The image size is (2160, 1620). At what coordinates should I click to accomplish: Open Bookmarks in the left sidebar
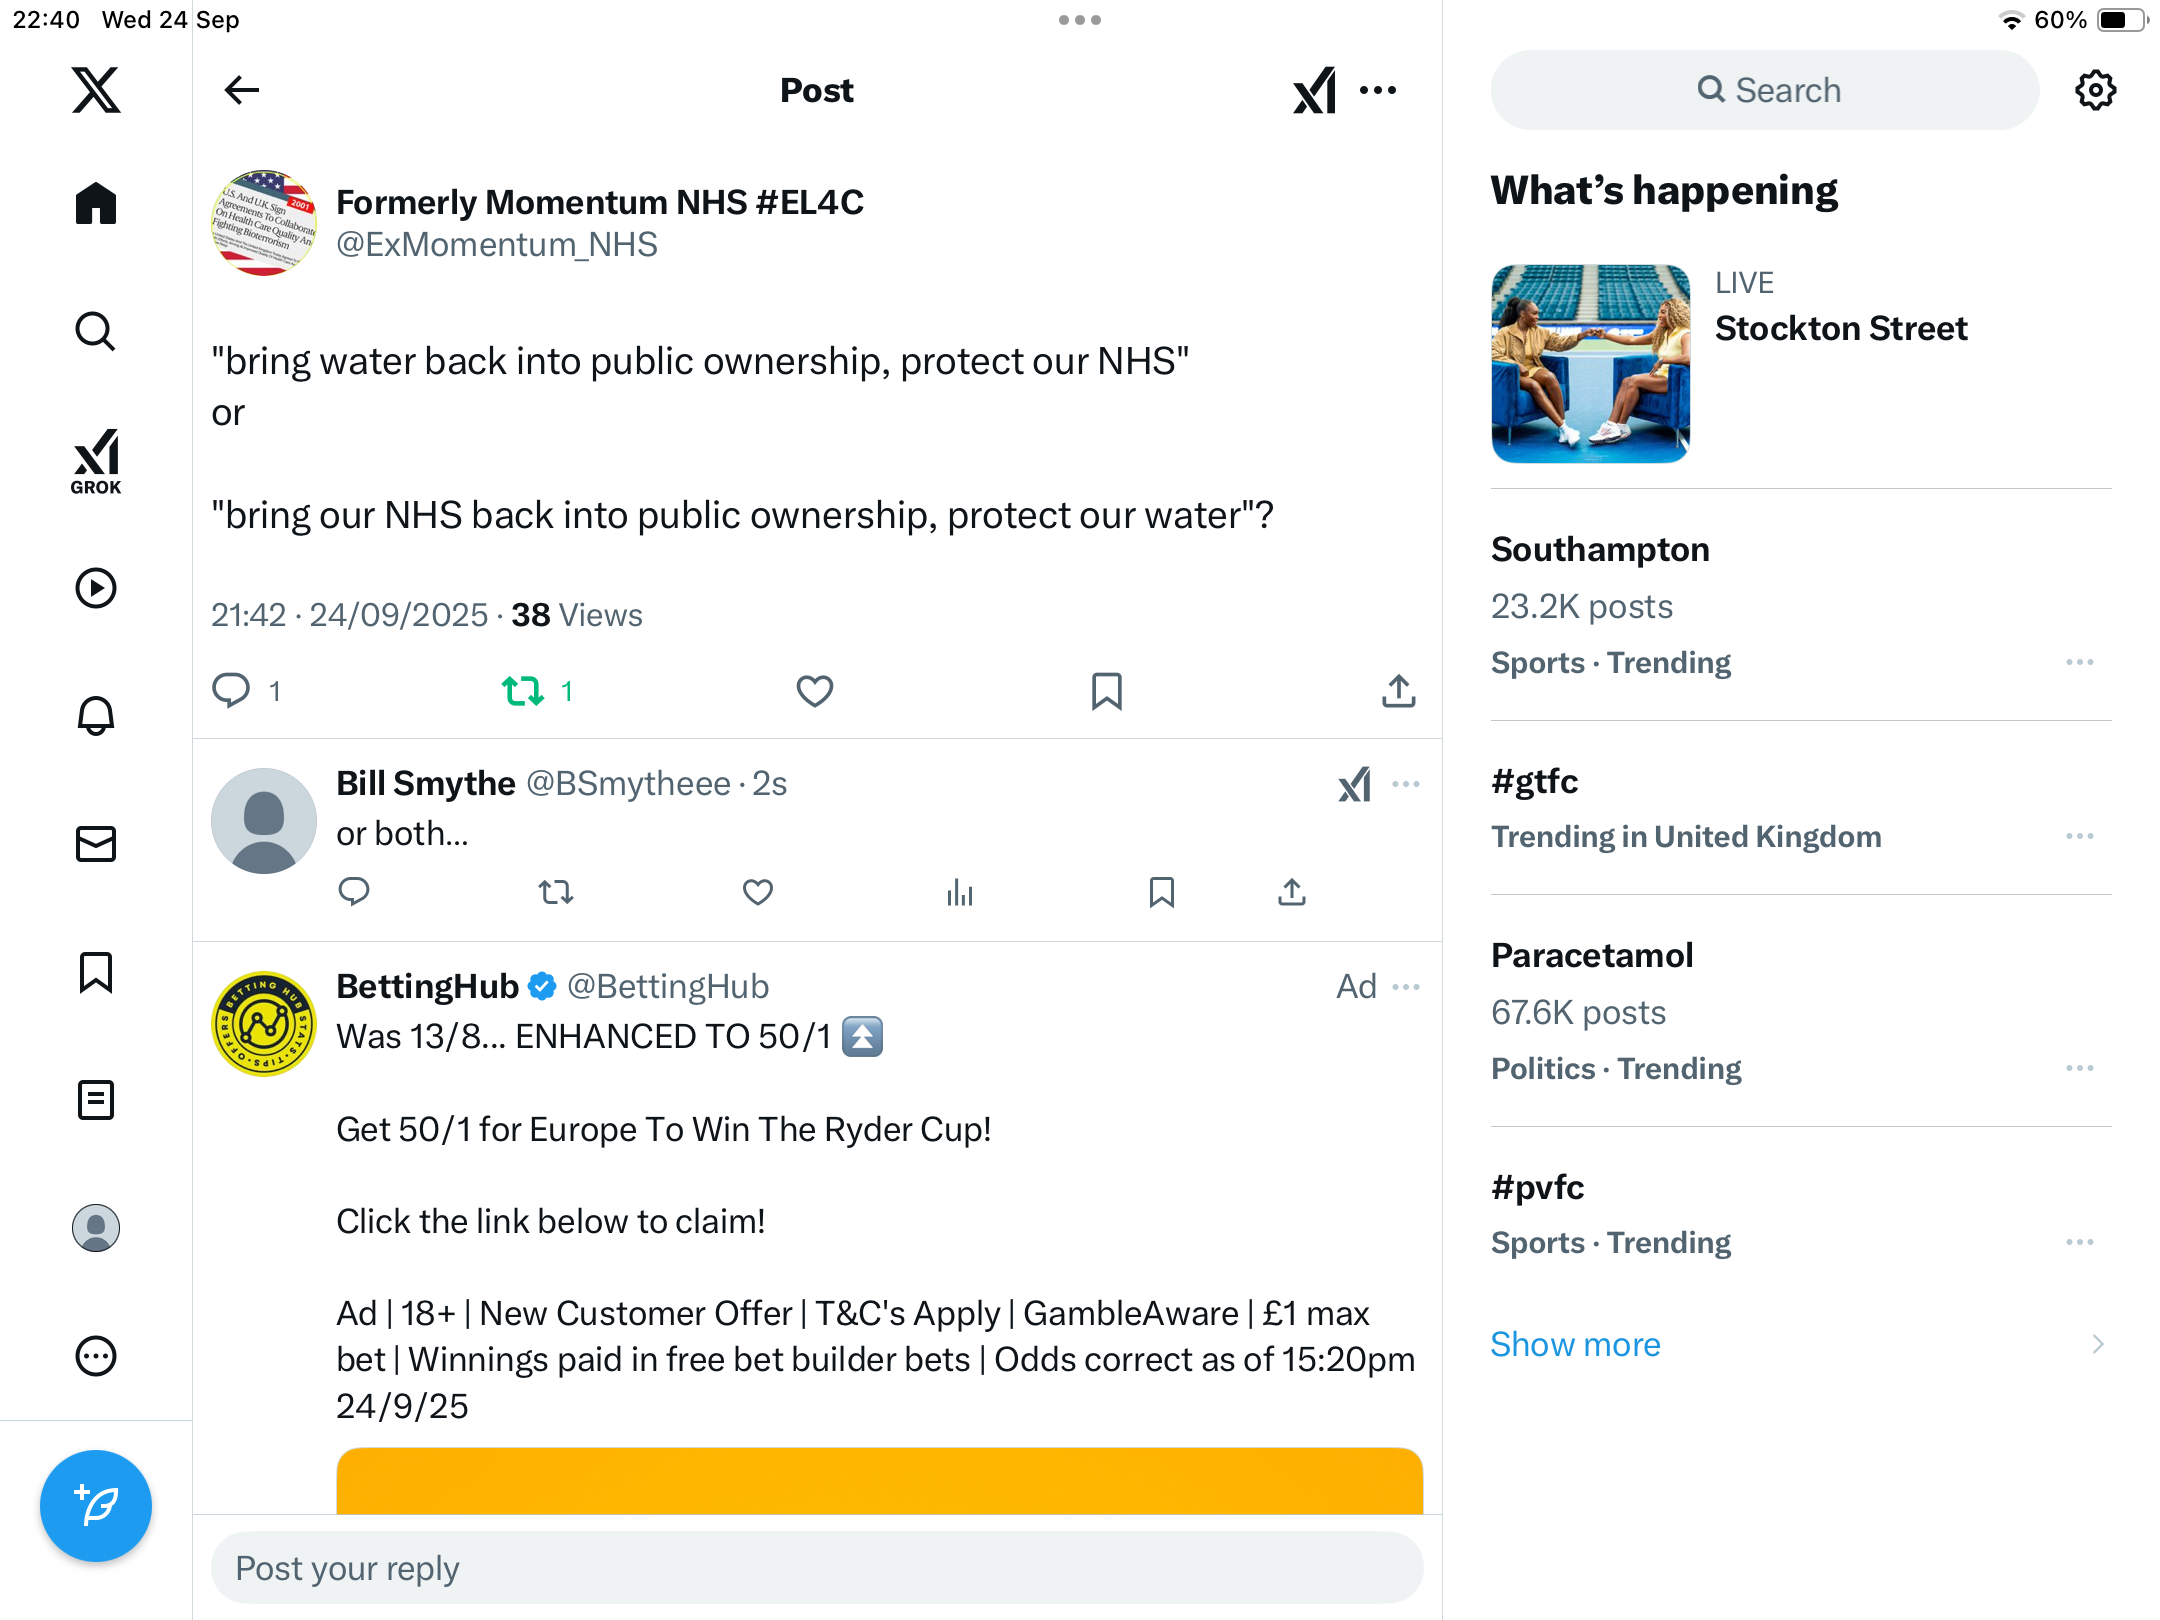point(96,972)
